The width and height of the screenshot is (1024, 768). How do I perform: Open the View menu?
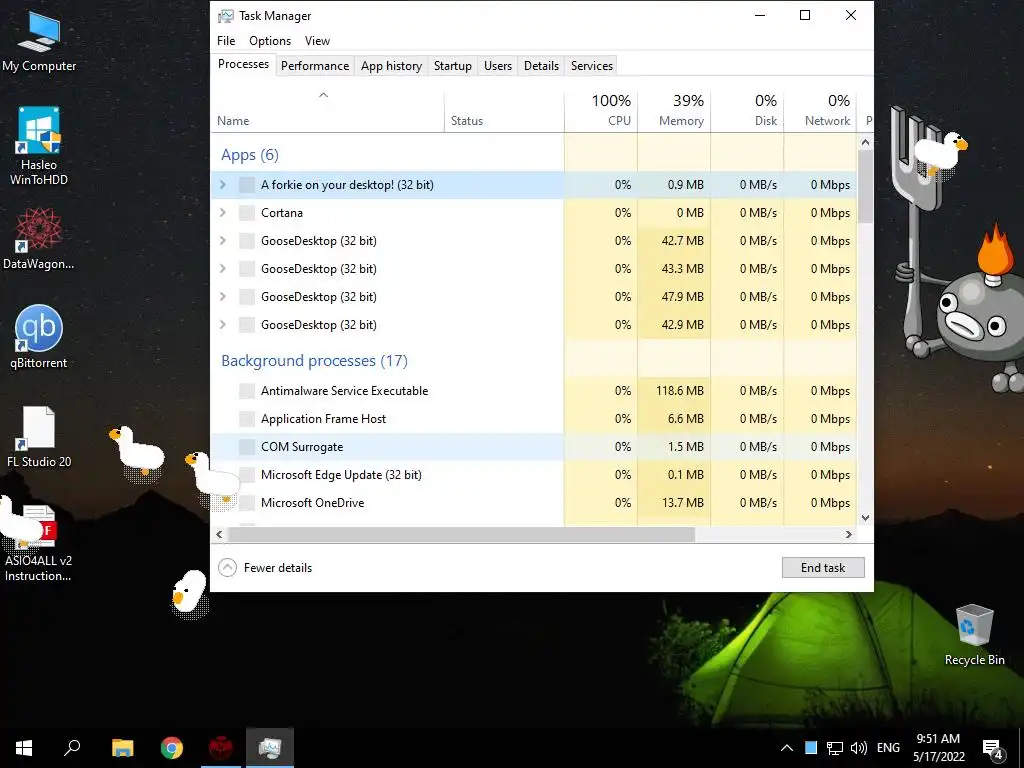point(317,40)
